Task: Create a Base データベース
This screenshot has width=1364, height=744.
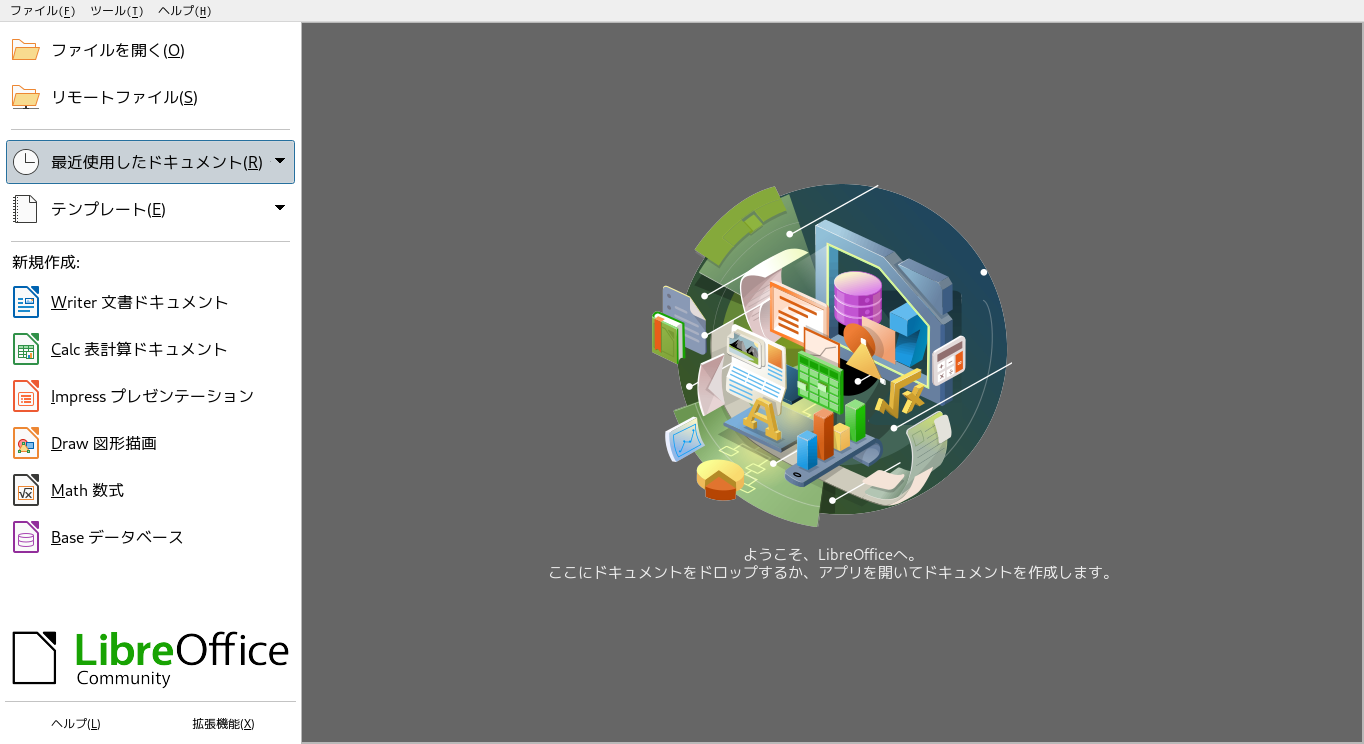Action: click(x=150, y=537)
